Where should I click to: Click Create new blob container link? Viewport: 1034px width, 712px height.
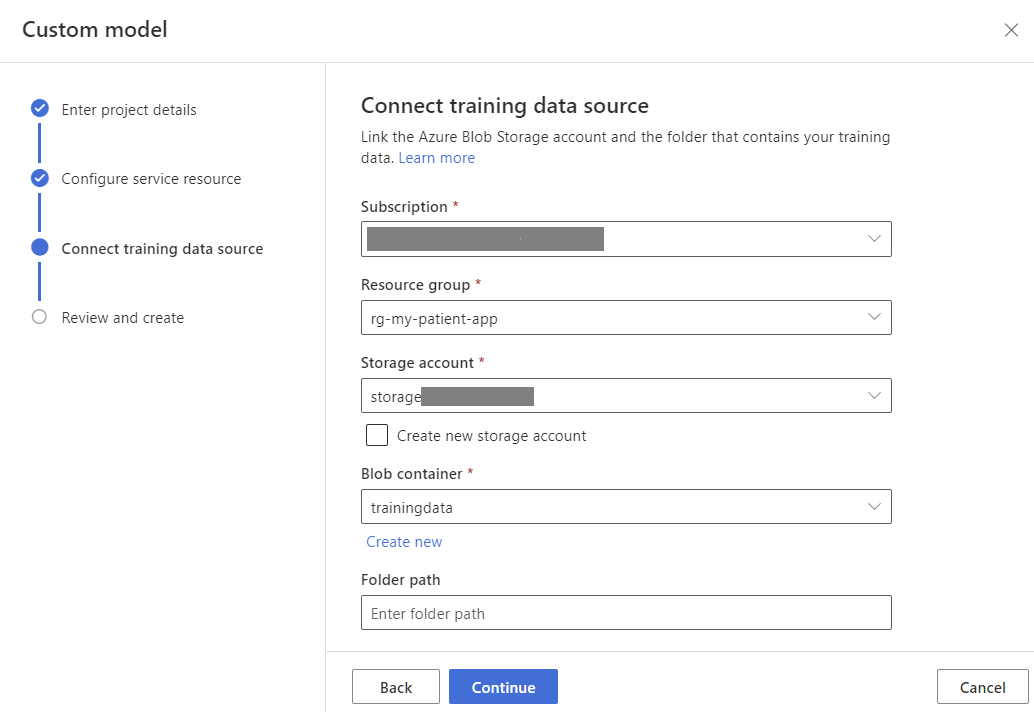404,542
